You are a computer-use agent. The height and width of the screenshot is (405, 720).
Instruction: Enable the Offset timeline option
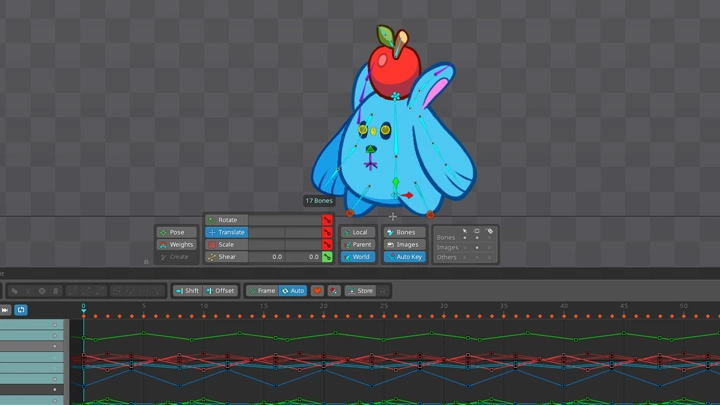[x=220, y=291]
